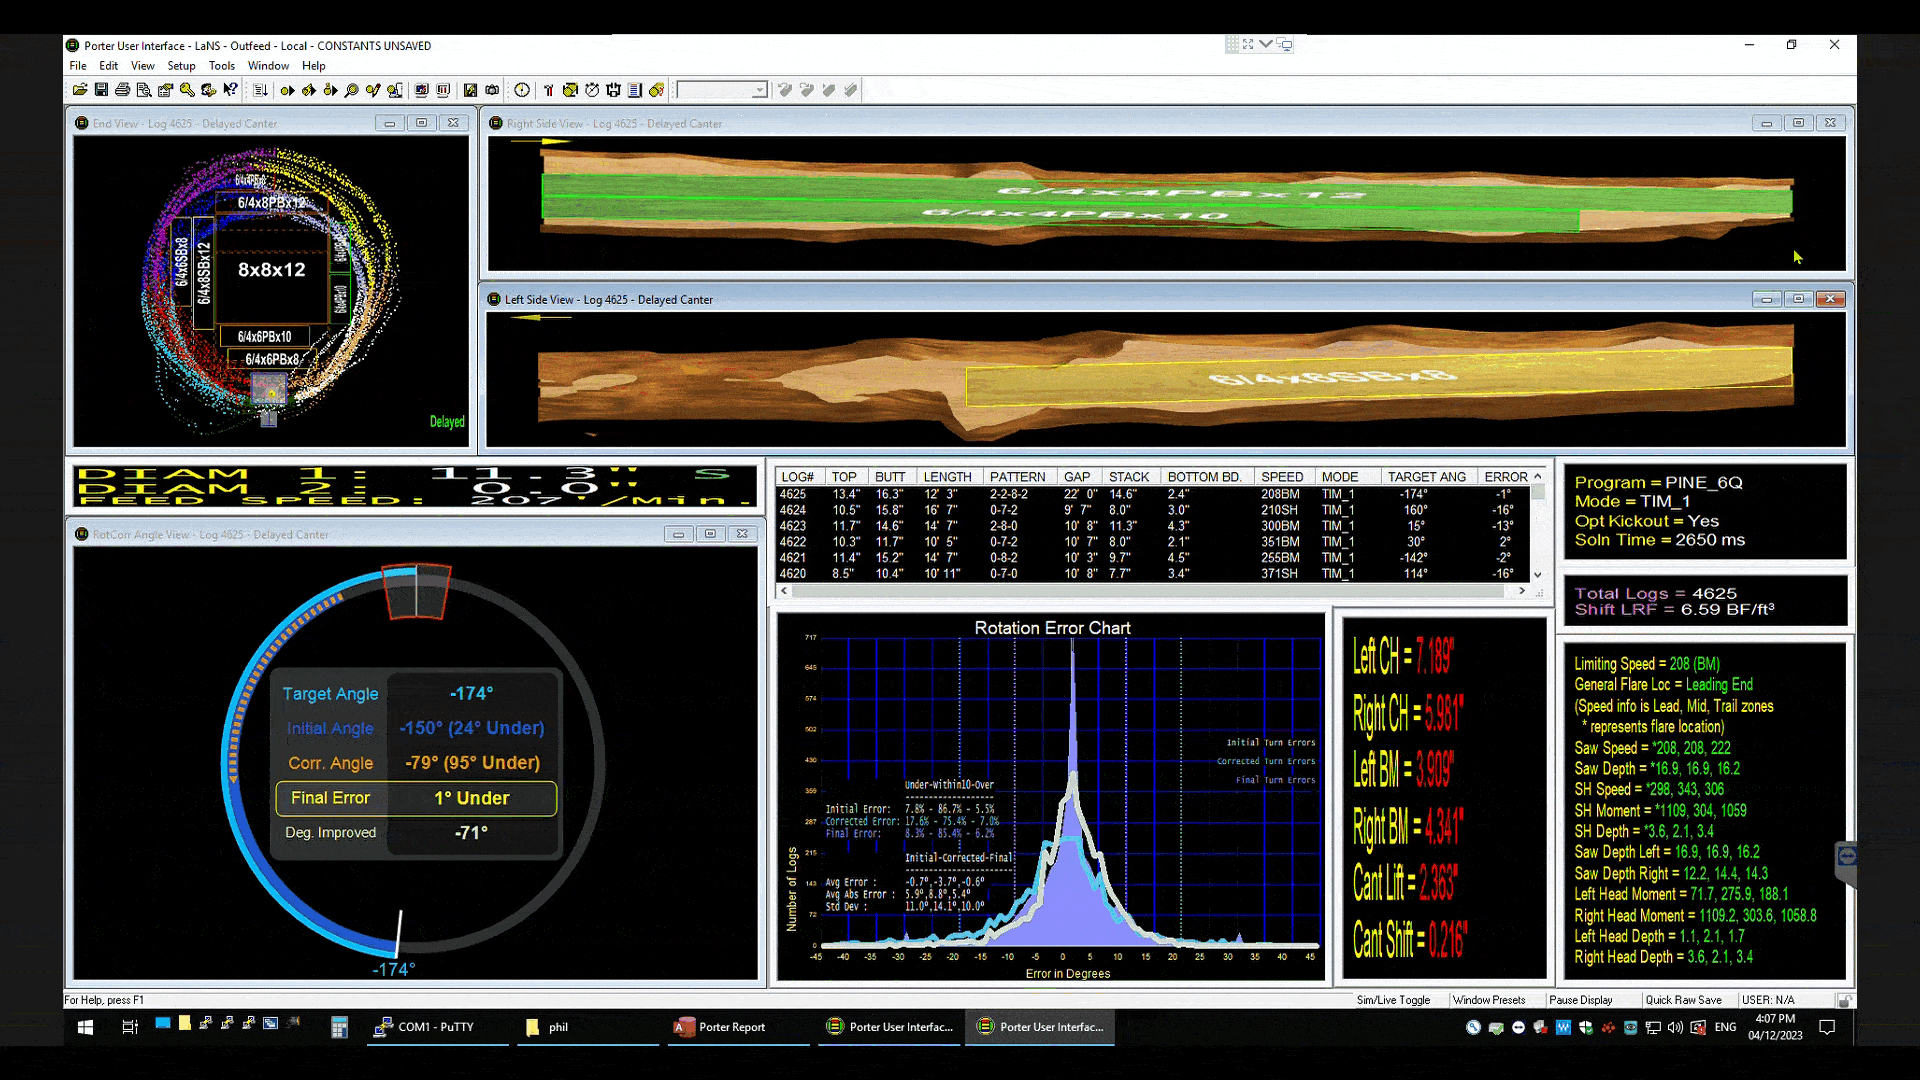Click the red hammer tool icon
The width and height of the screenshot is (1920, 1080).
click(x=548, y=90)
